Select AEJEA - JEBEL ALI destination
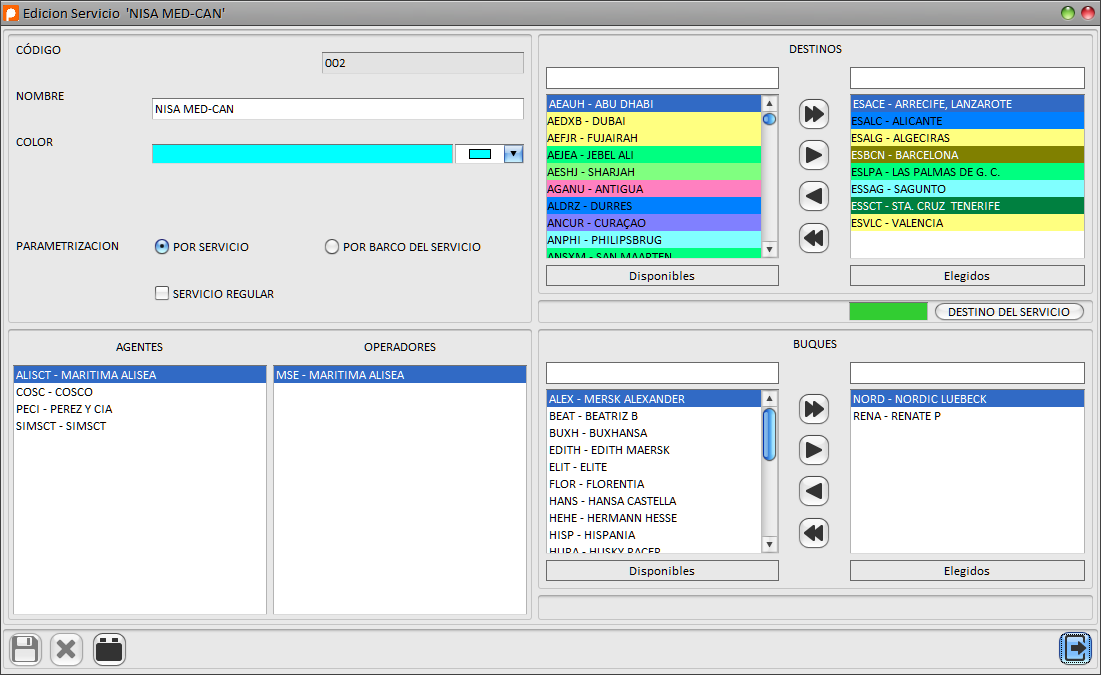 pyautogui.click(x=654, y=155)
